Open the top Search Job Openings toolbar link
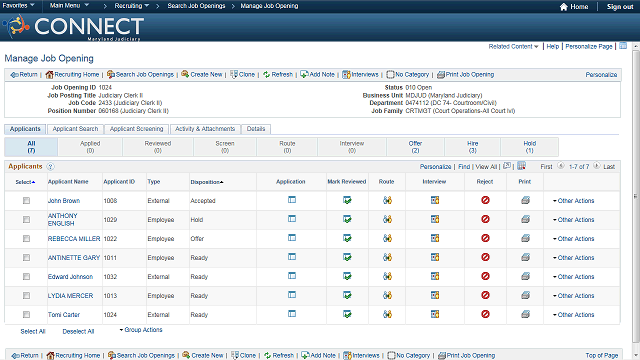Viewport: 640px width, 360px height. tap(140, 75)
